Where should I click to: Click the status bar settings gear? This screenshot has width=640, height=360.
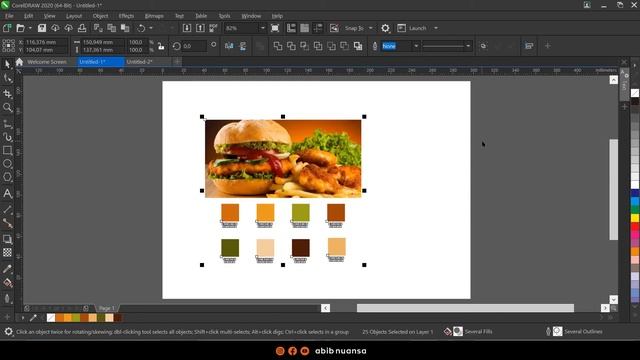[x=8, y=332]
